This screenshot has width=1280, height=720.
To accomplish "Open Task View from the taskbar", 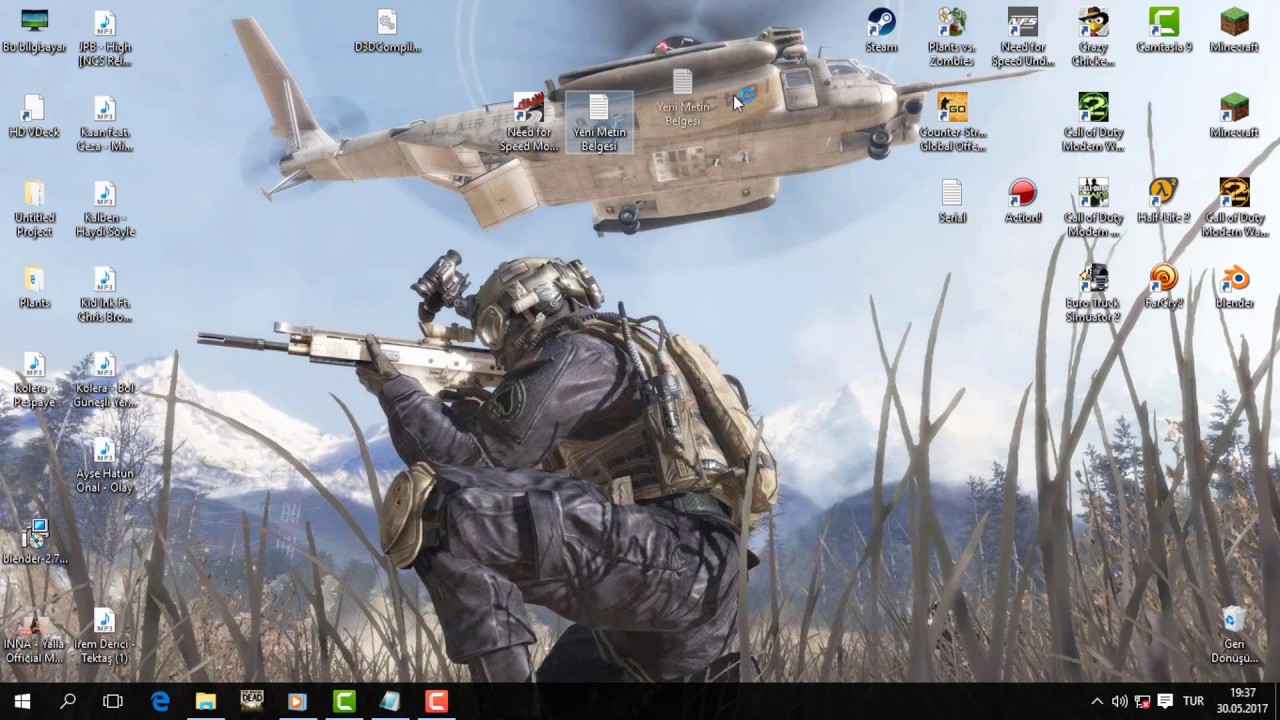I will [x=113, y=701].
